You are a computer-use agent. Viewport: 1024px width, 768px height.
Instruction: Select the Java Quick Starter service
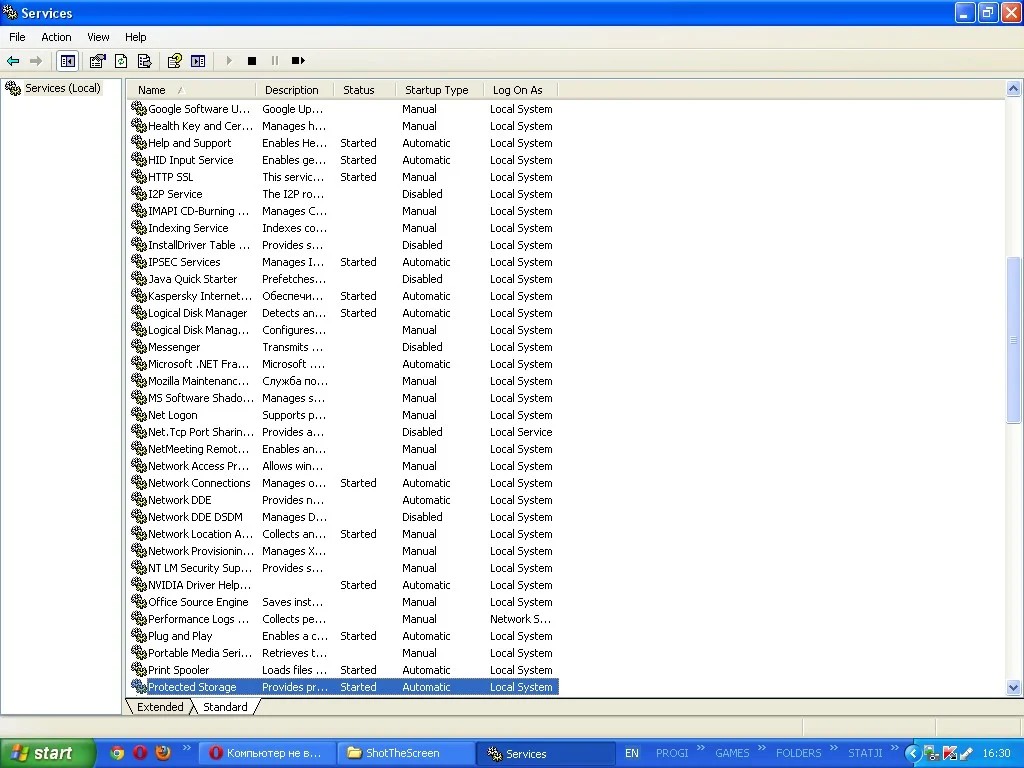(344, 279)
